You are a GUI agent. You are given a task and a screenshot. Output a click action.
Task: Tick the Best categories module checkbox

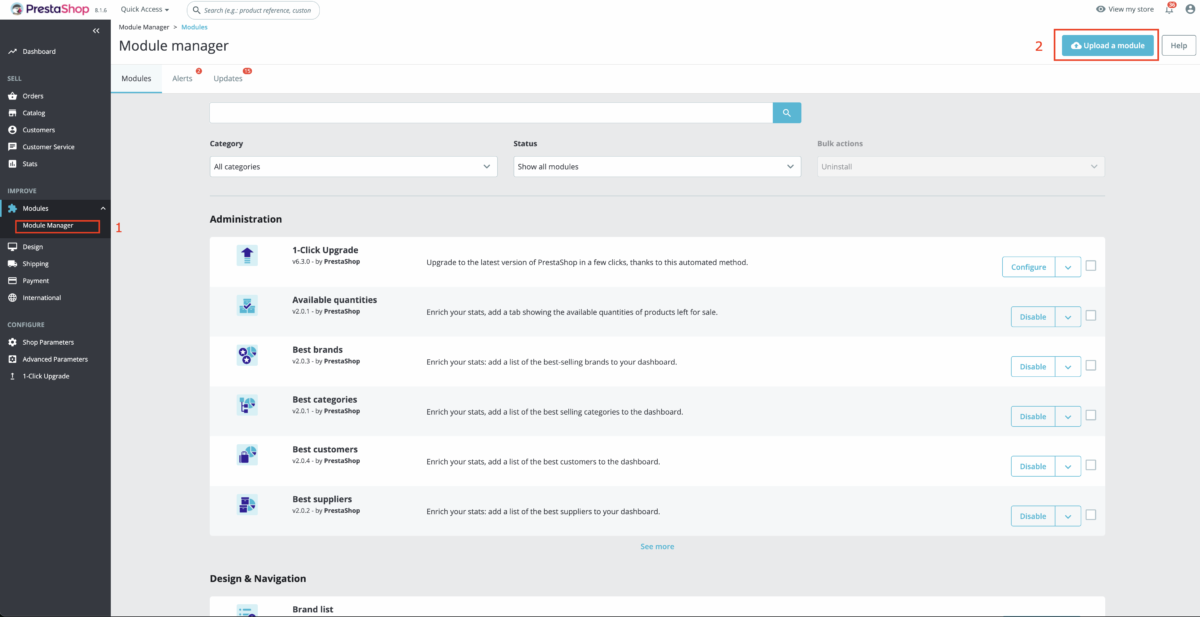click(1091, 415)
